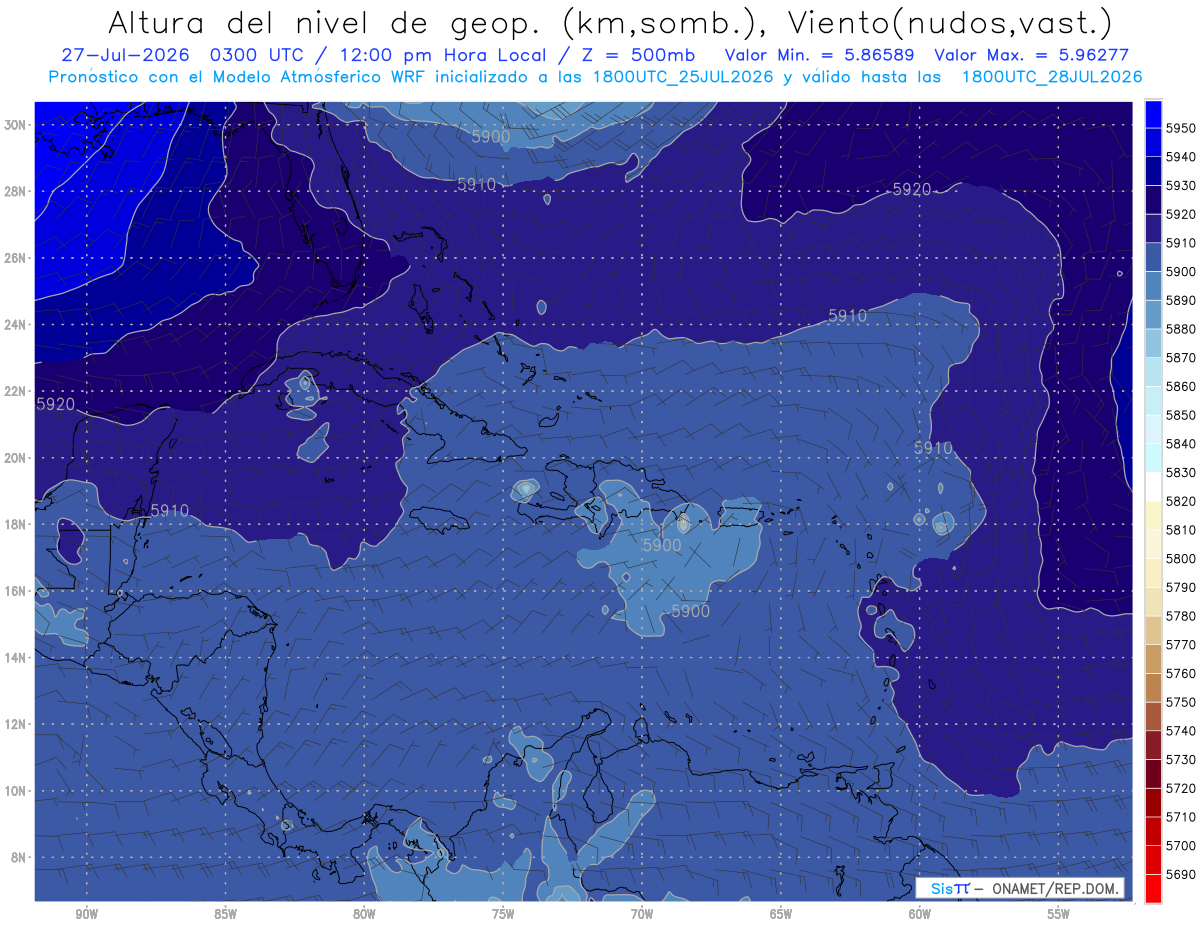Click the white swatch between 5830 and 5820
The image size is (1200, 927).
(x=1152, y=487)
